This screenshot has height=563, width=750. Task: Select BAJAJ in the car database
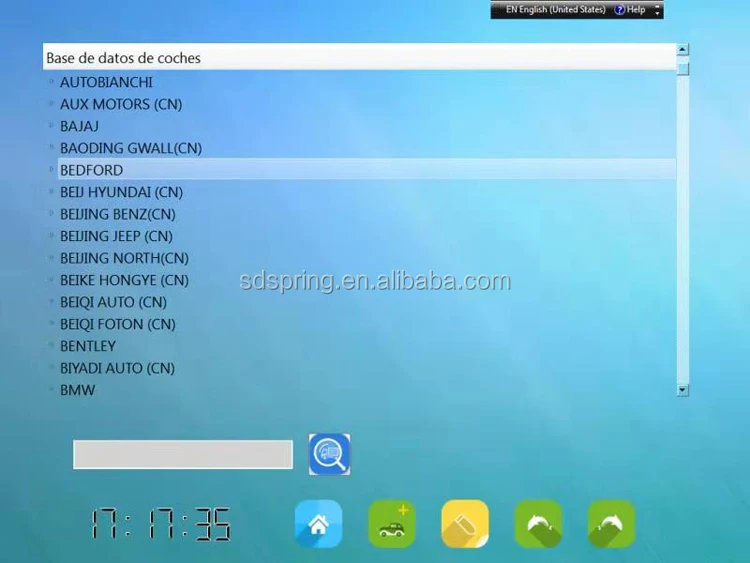pos(79,126)
